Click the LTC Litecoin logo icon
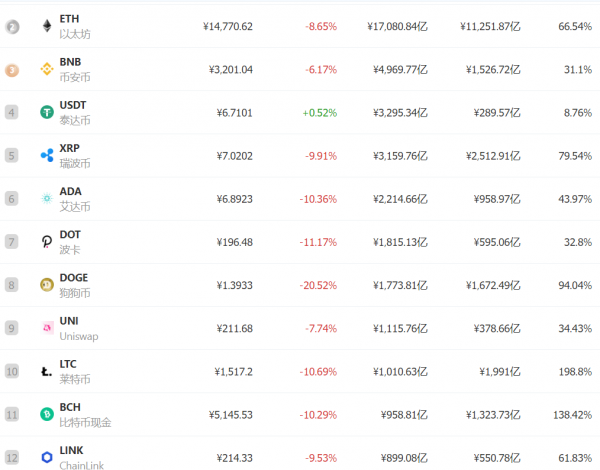The height and width of the screenshot is (470, 600). 46,371
